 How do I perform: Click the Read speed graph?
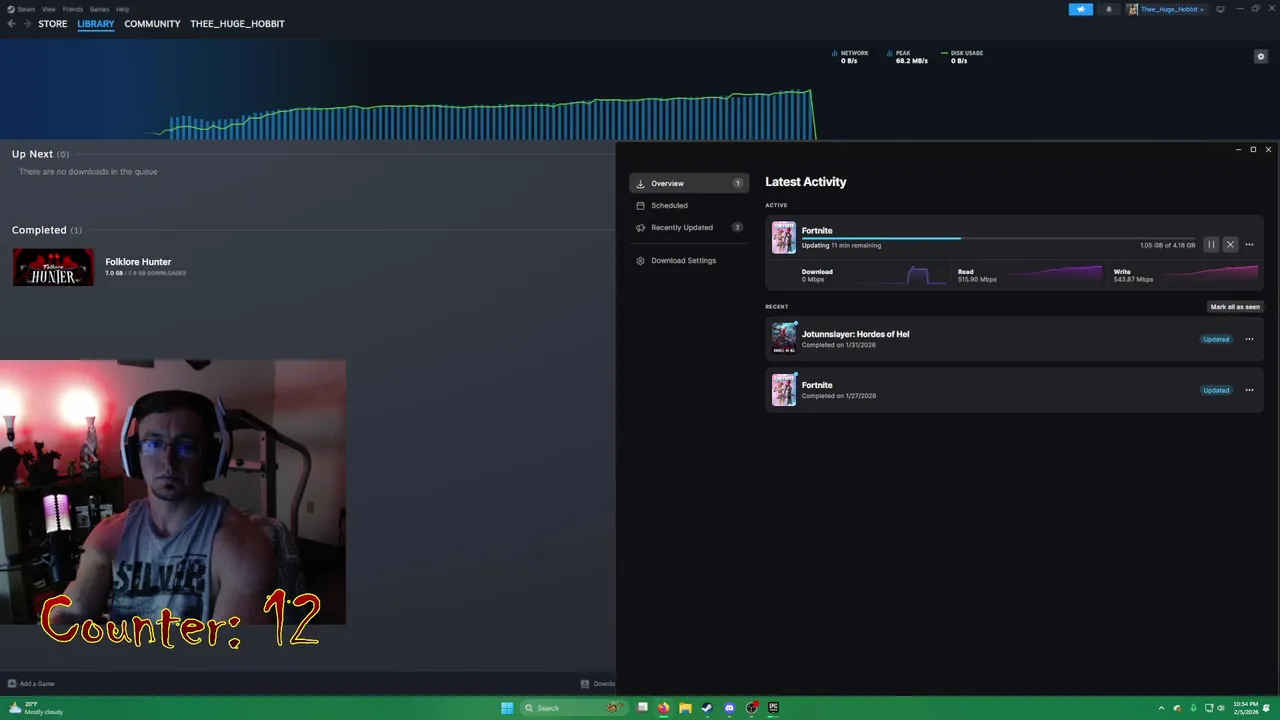pos(1052,275)
